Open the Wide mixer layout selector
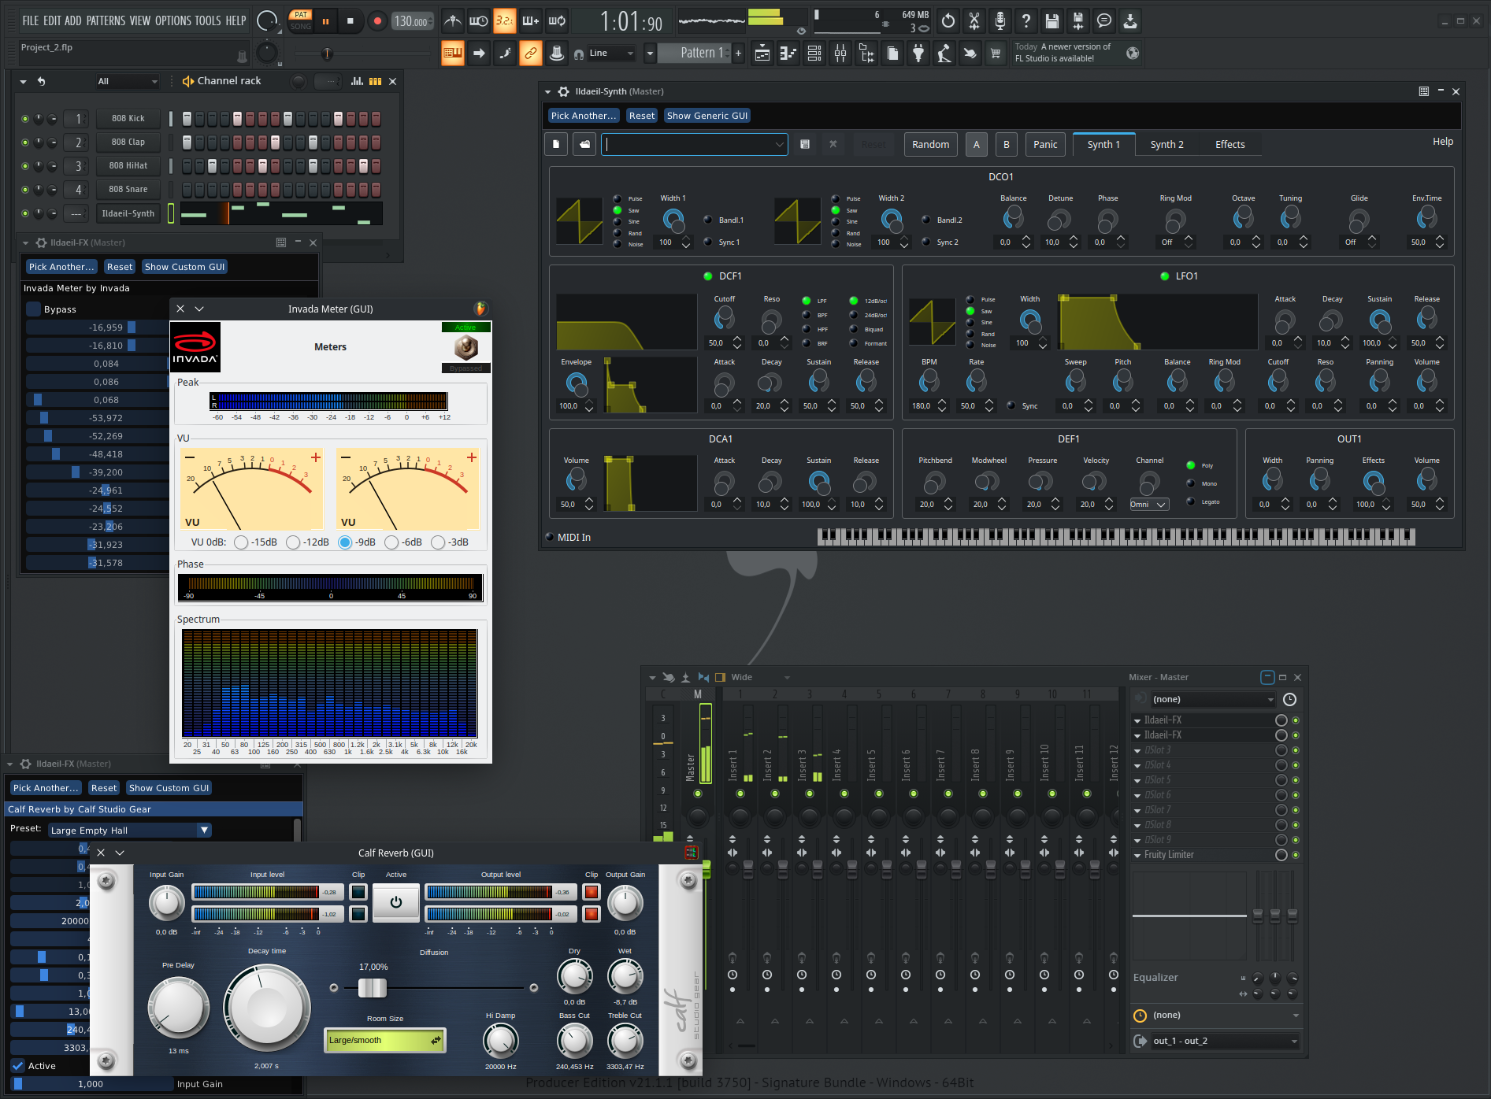Screen dimensions: 1491x1099 760,678
